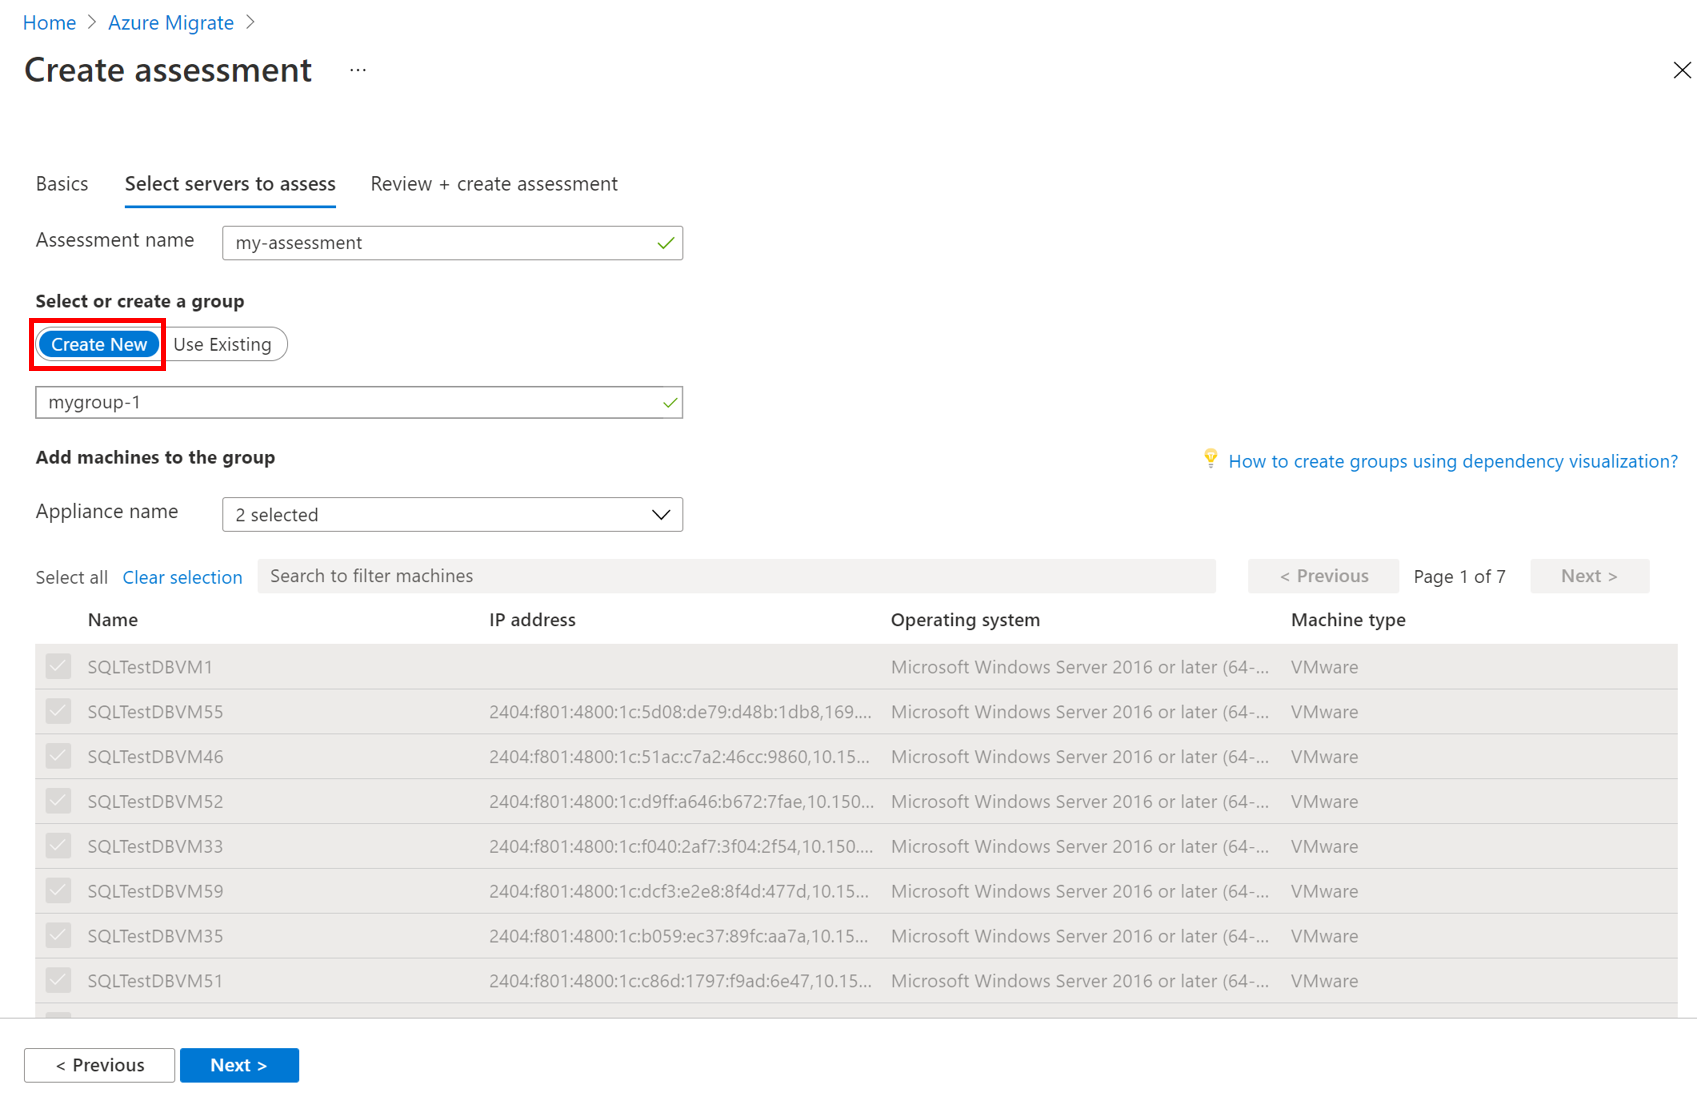Open the Basics tab

tap(62, 184)
